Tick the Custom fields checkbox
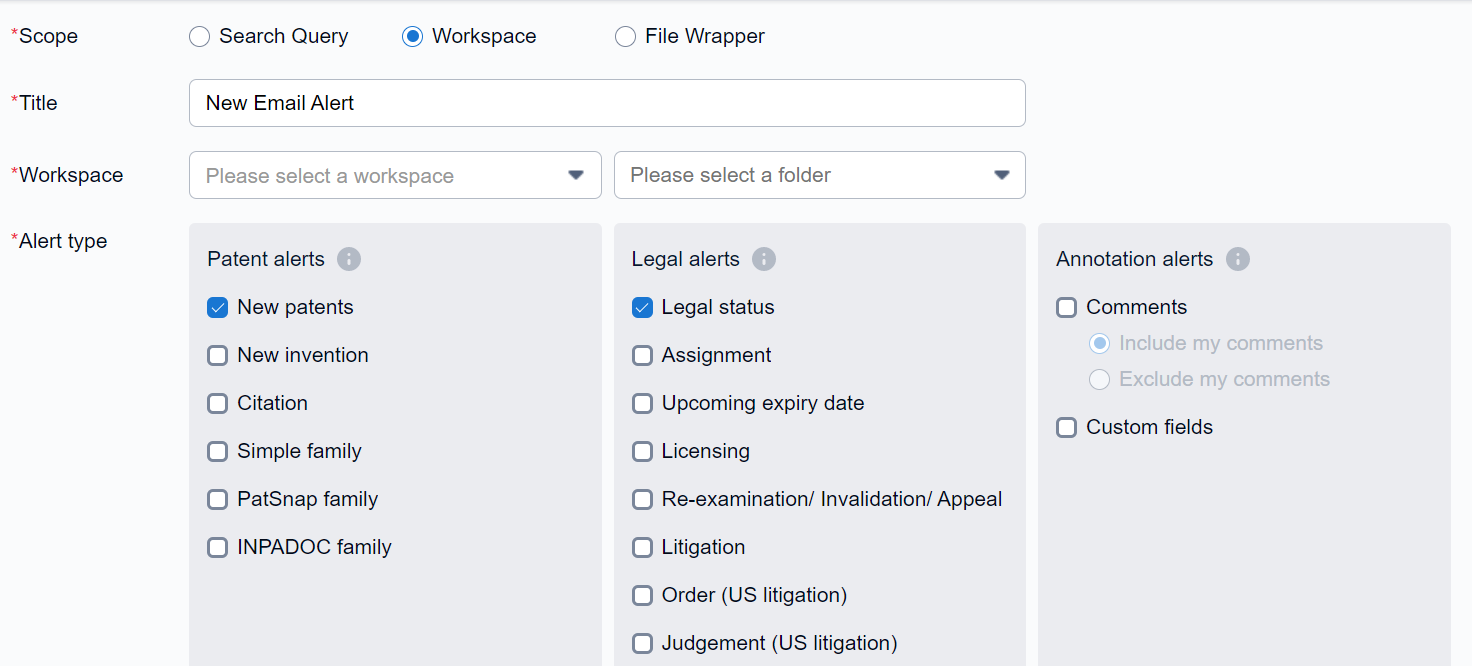The image size is (1472, 666). tap(1067, 428)
